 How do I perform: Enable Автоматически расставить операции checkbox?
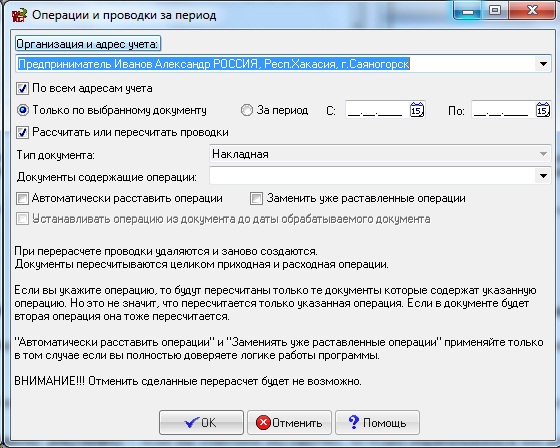point(22,198)
